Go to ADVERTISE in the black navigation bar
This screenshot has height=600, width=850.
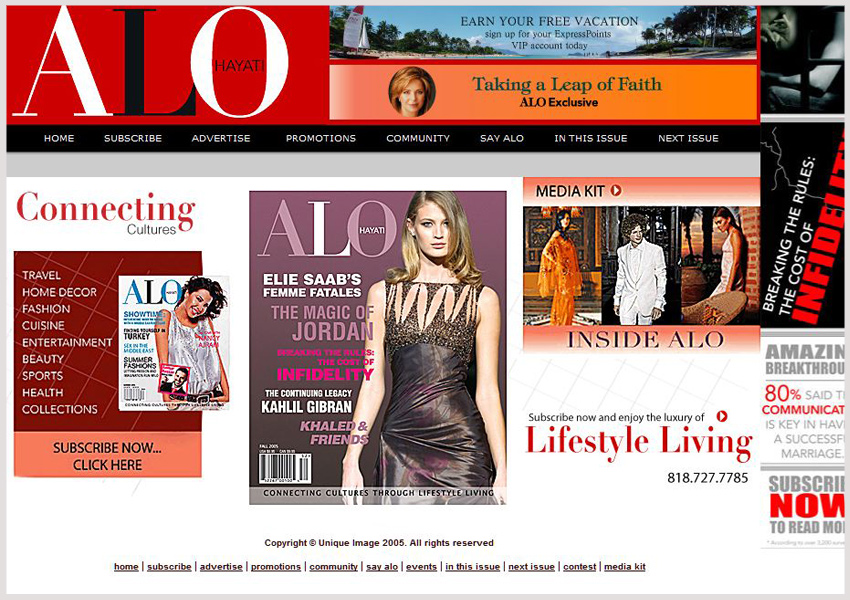tap(221, 138)
